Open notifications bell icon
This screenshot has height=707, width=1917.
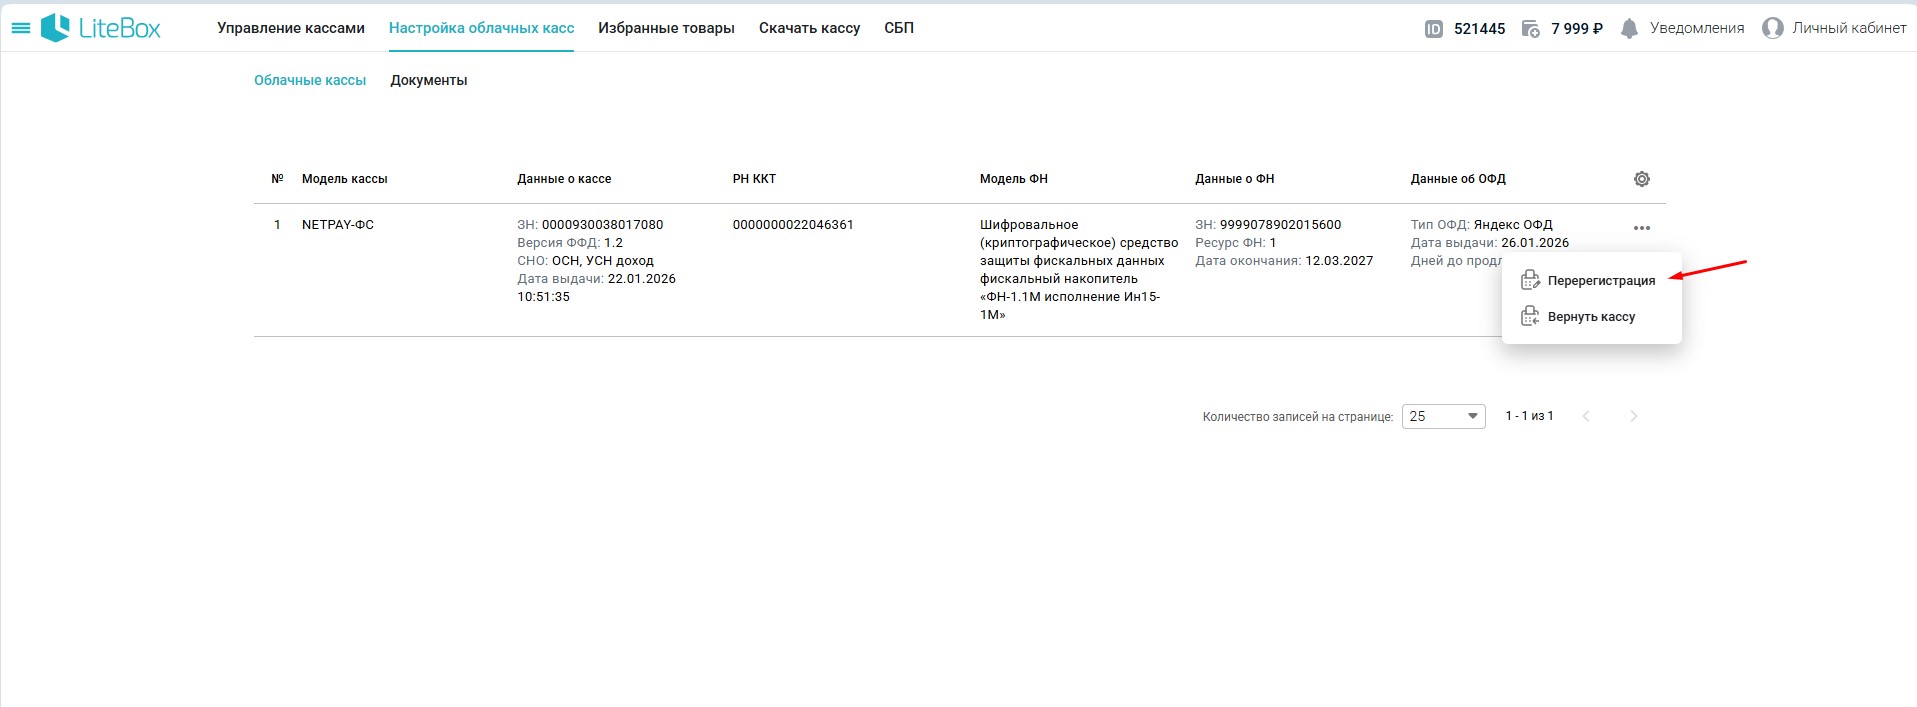click(x=1629, y=29)
